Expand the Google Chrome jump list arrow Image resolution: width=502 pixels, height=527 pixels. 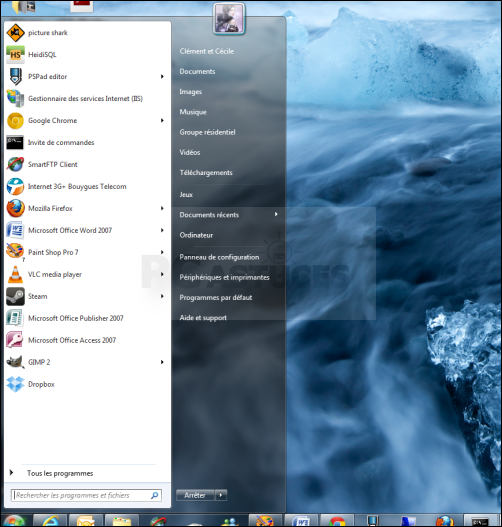pos(162,120)
